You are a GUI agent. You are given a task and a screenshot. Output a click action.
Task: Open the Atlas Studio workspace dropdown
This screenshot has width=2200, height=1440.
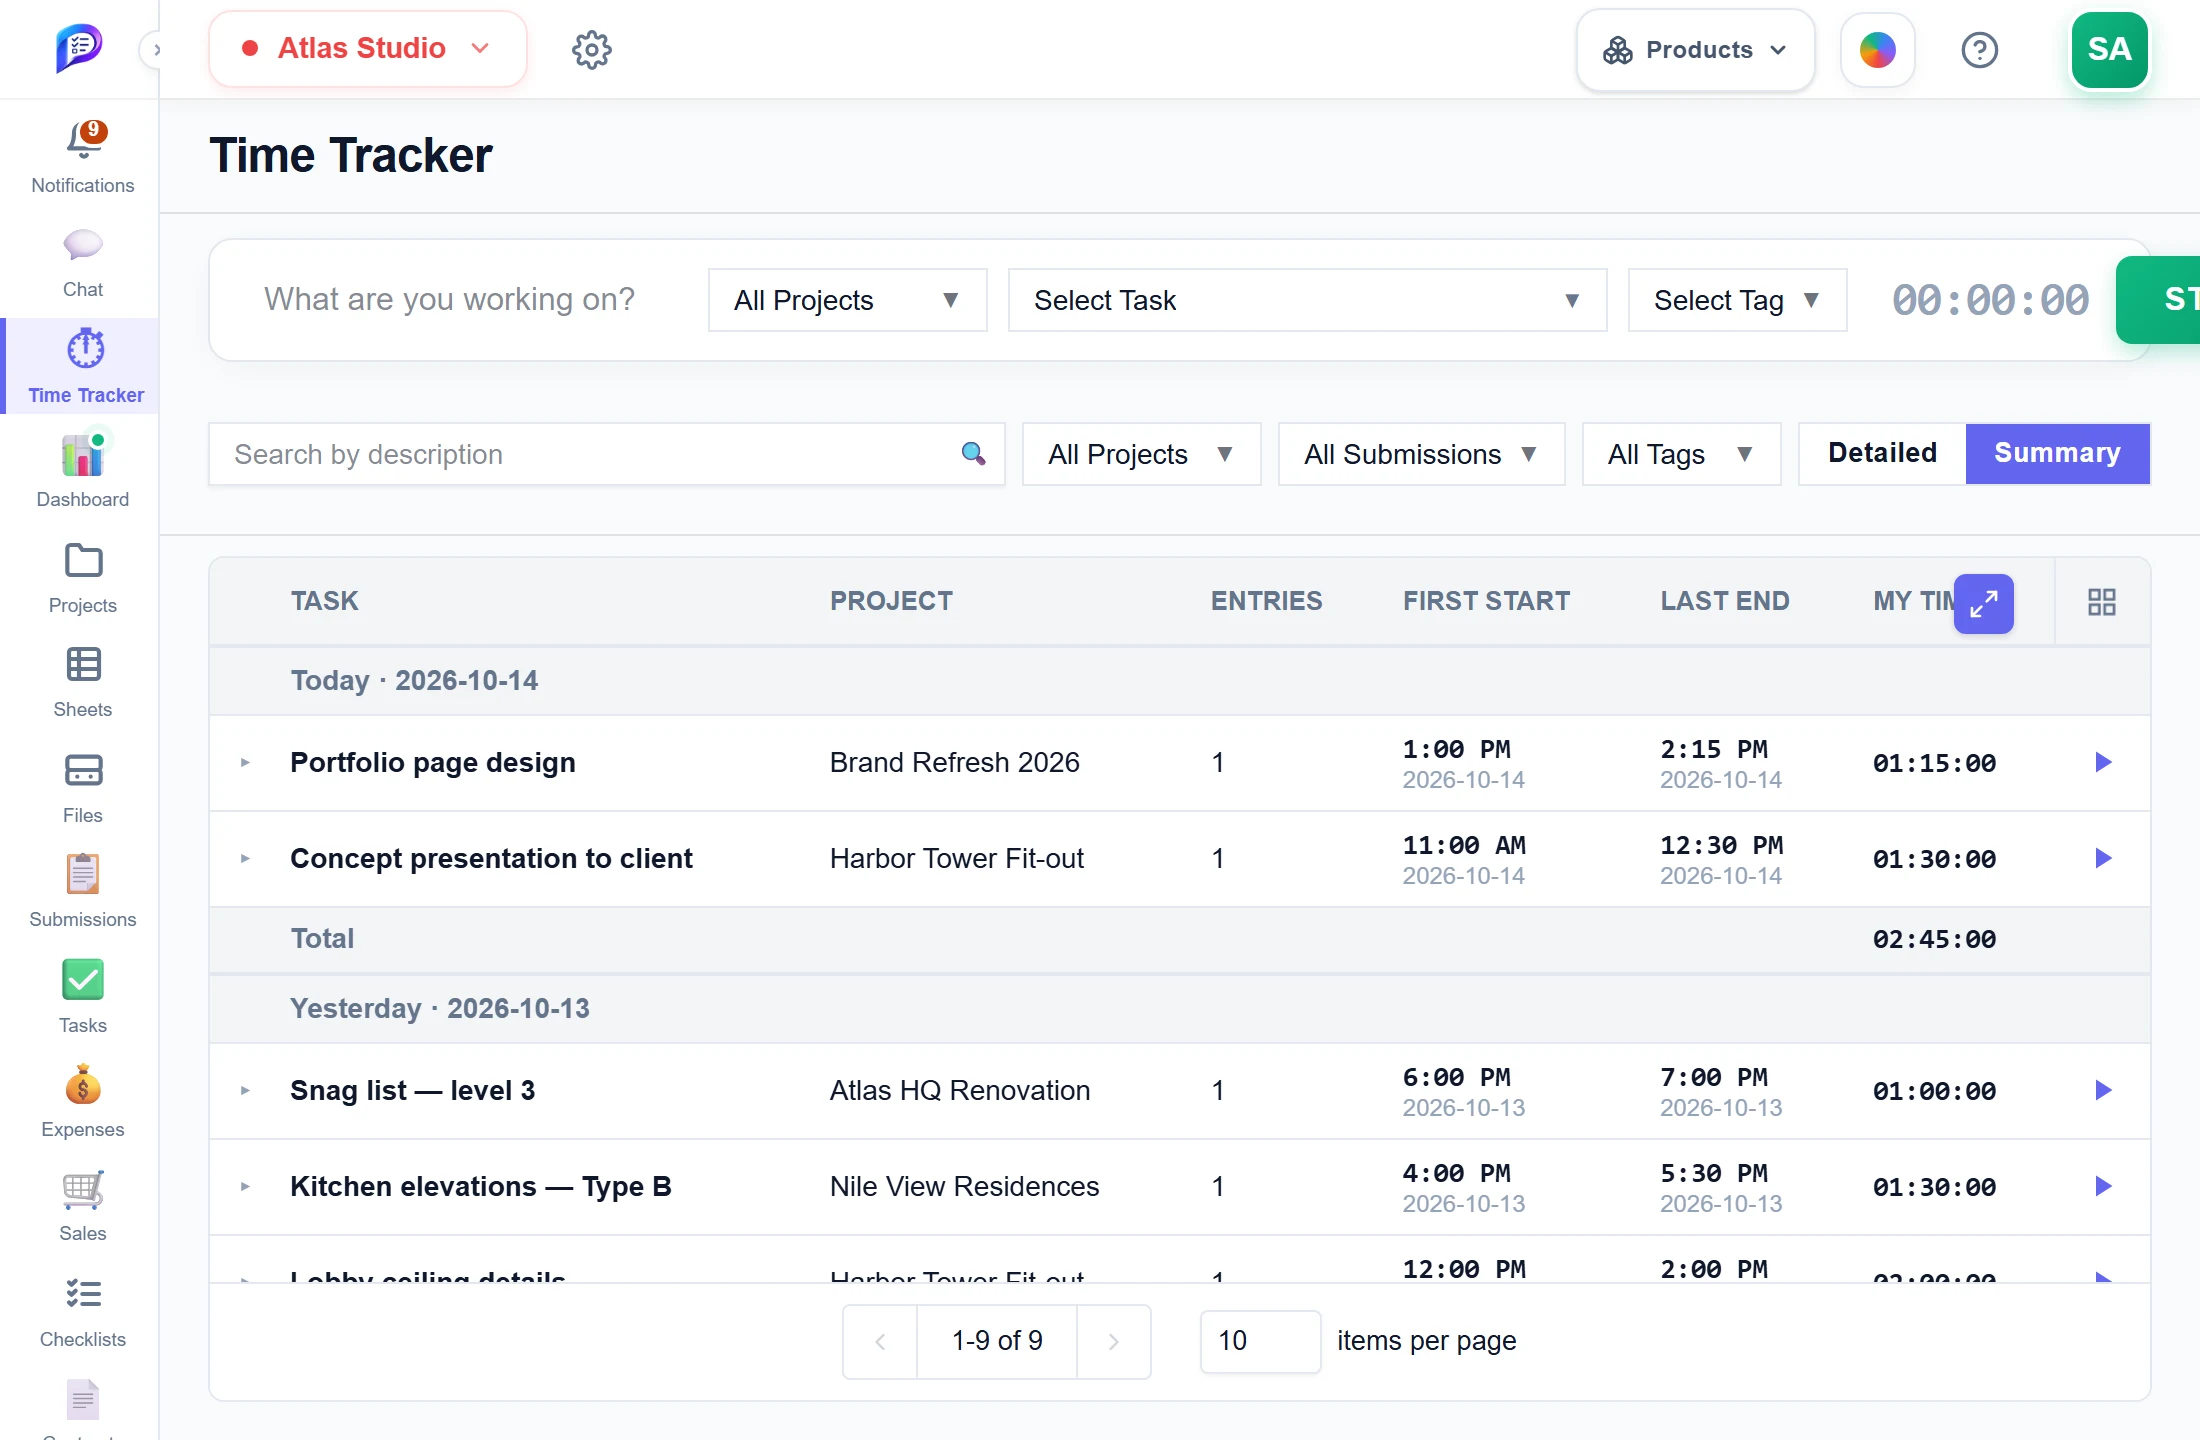click(x=368, y=48)
